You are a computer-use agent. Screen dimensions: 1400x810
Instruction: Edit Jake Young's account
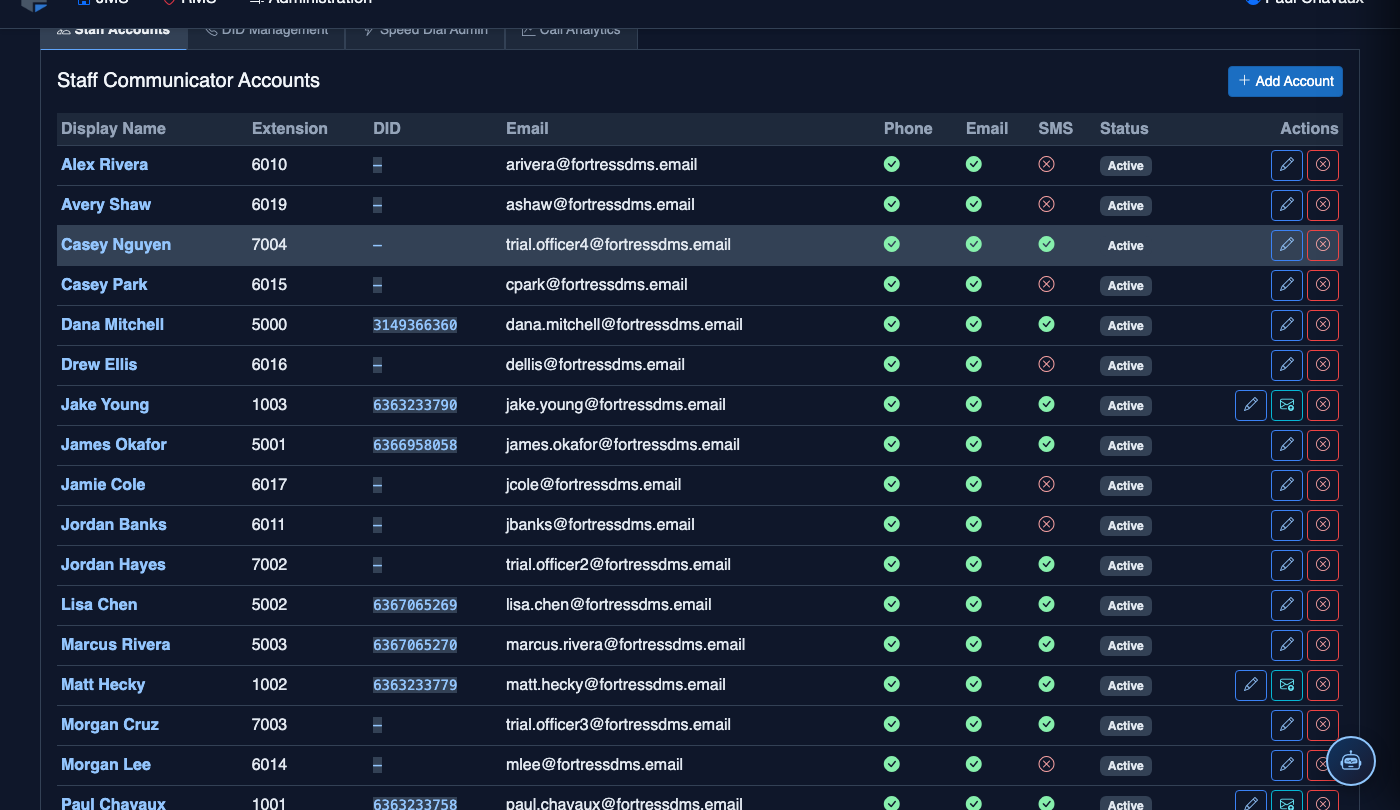coord(1251,405)
